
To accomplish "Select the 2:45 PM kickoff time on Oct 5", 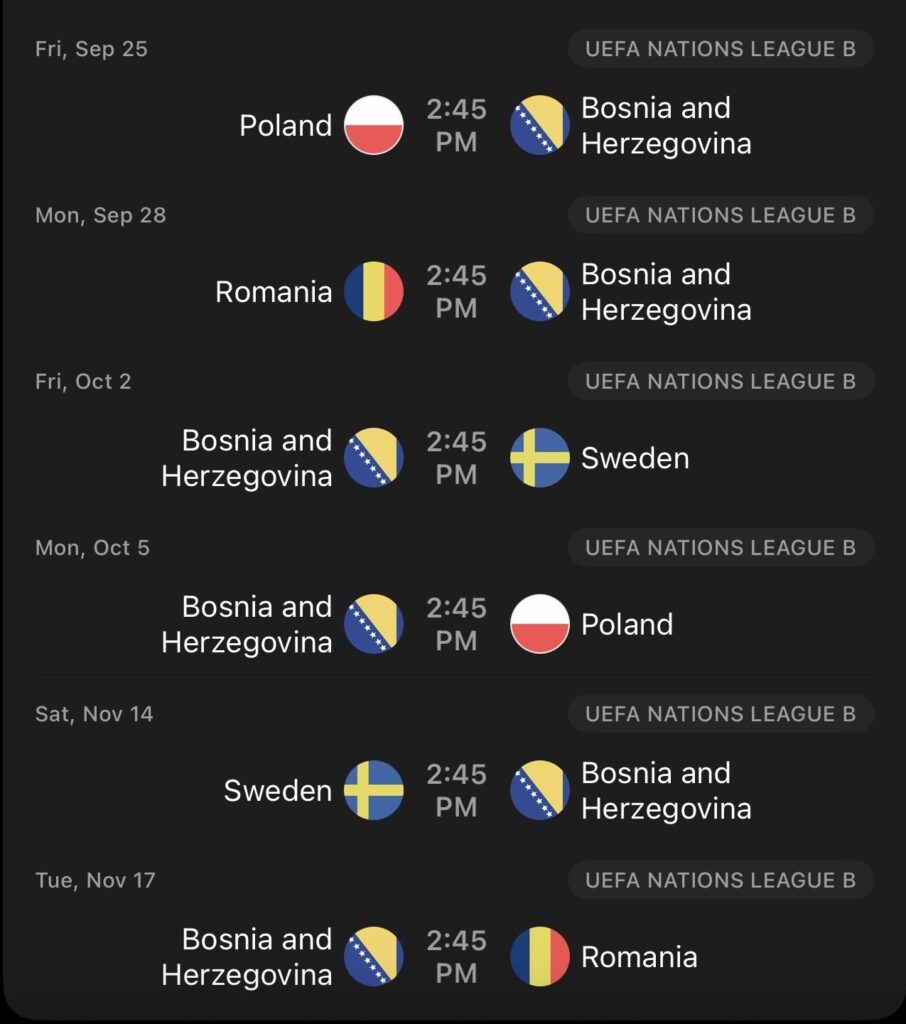I will point(457,624).
